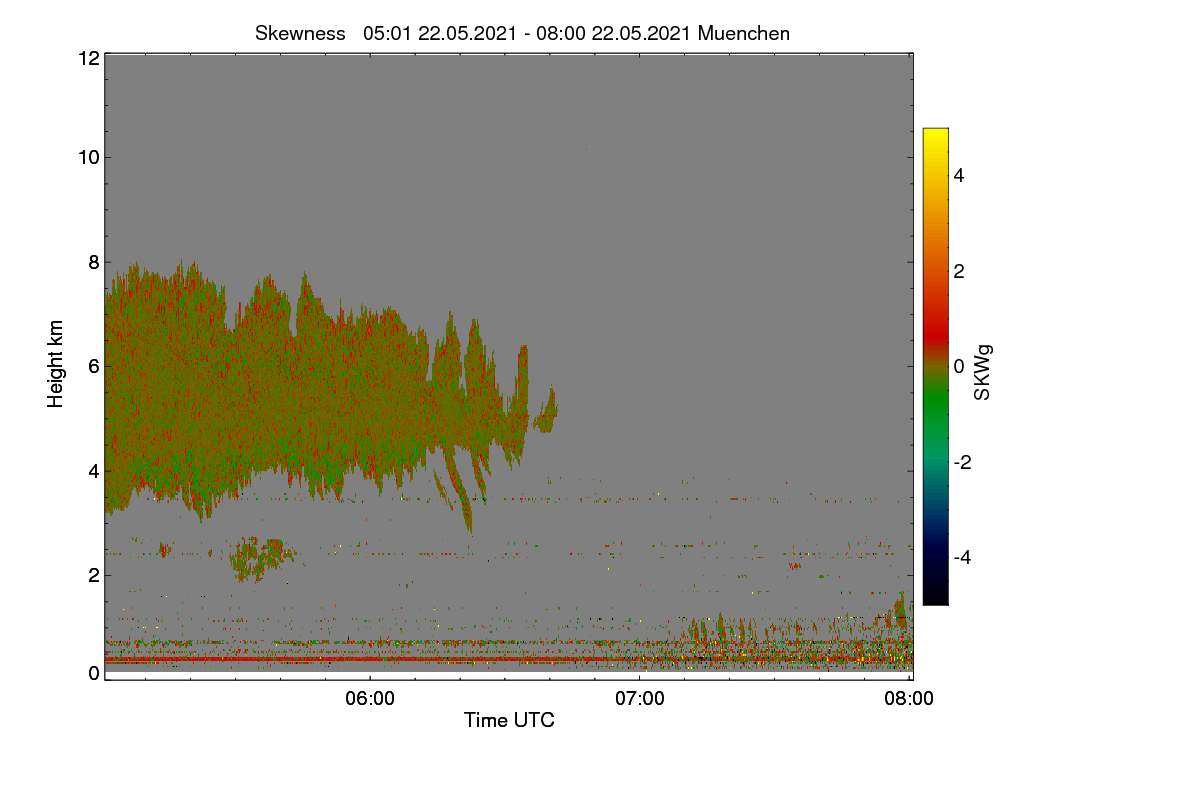Click the 06:00 time axis label

(369, 699)
